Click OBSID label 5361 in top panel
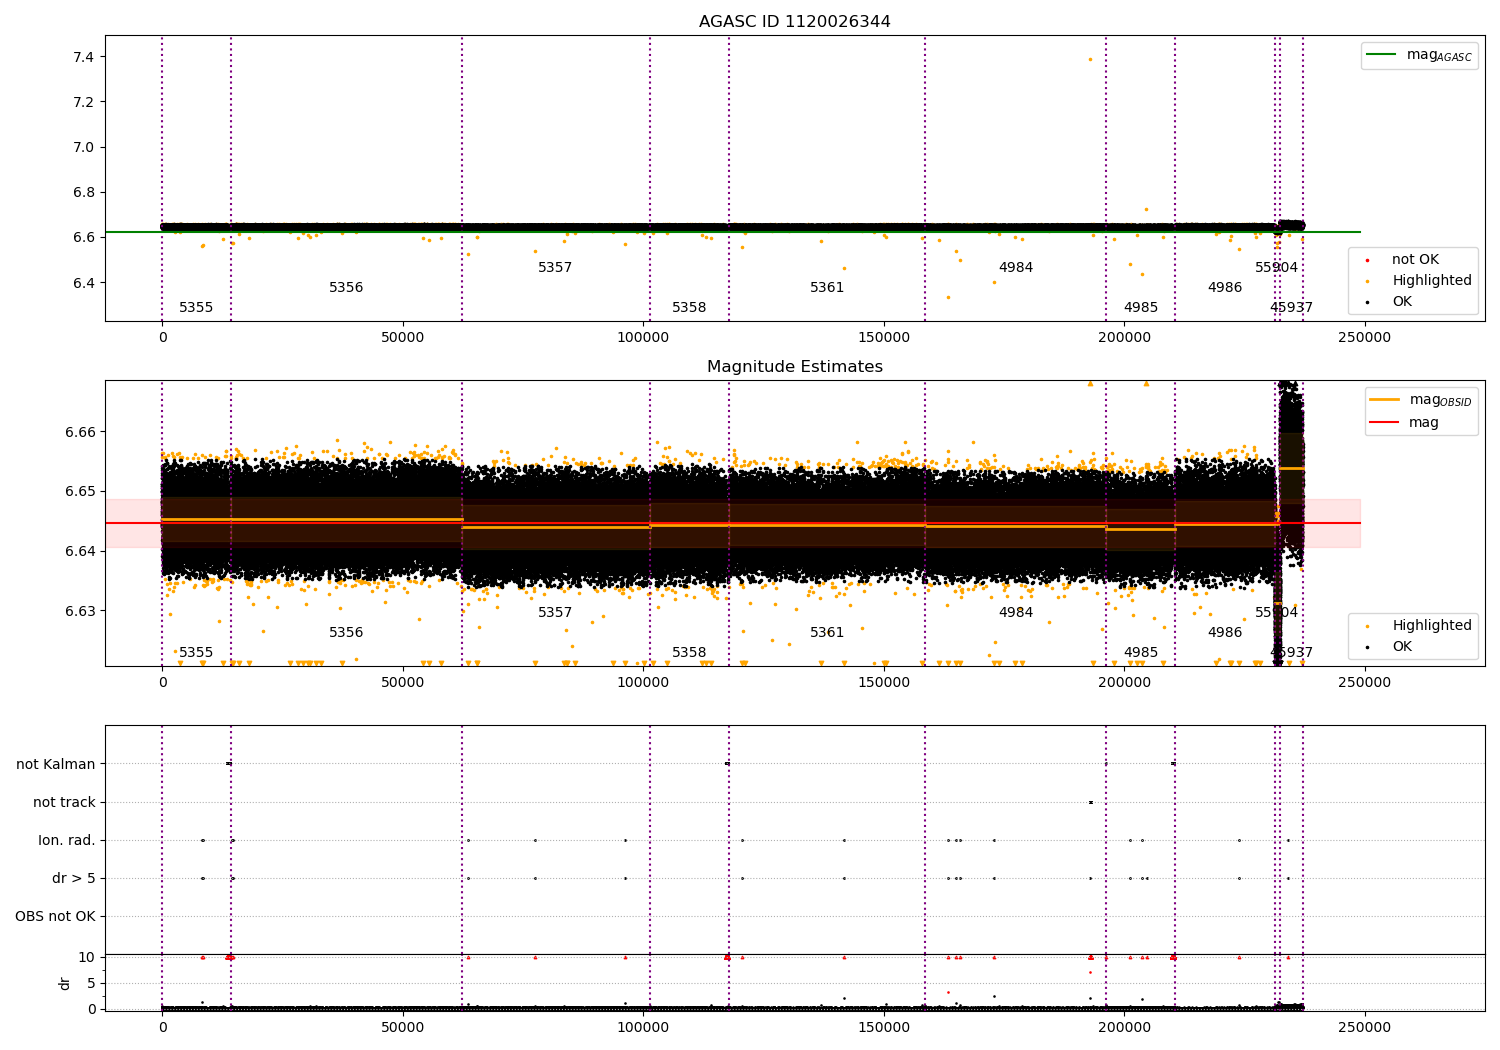This screenshot has height=1050, width=1500. pyautogui.click(x=827, y=288)
